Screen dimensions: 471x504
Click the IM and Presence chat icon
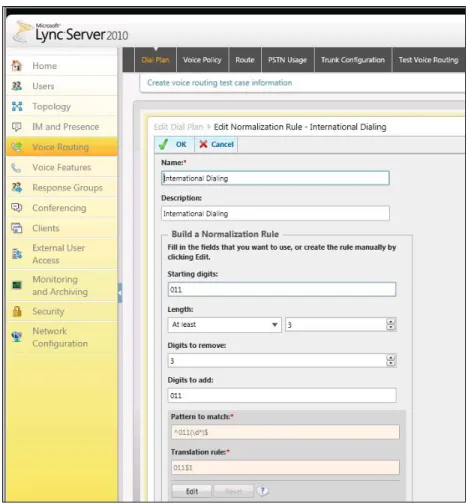(x=17, y=127)
